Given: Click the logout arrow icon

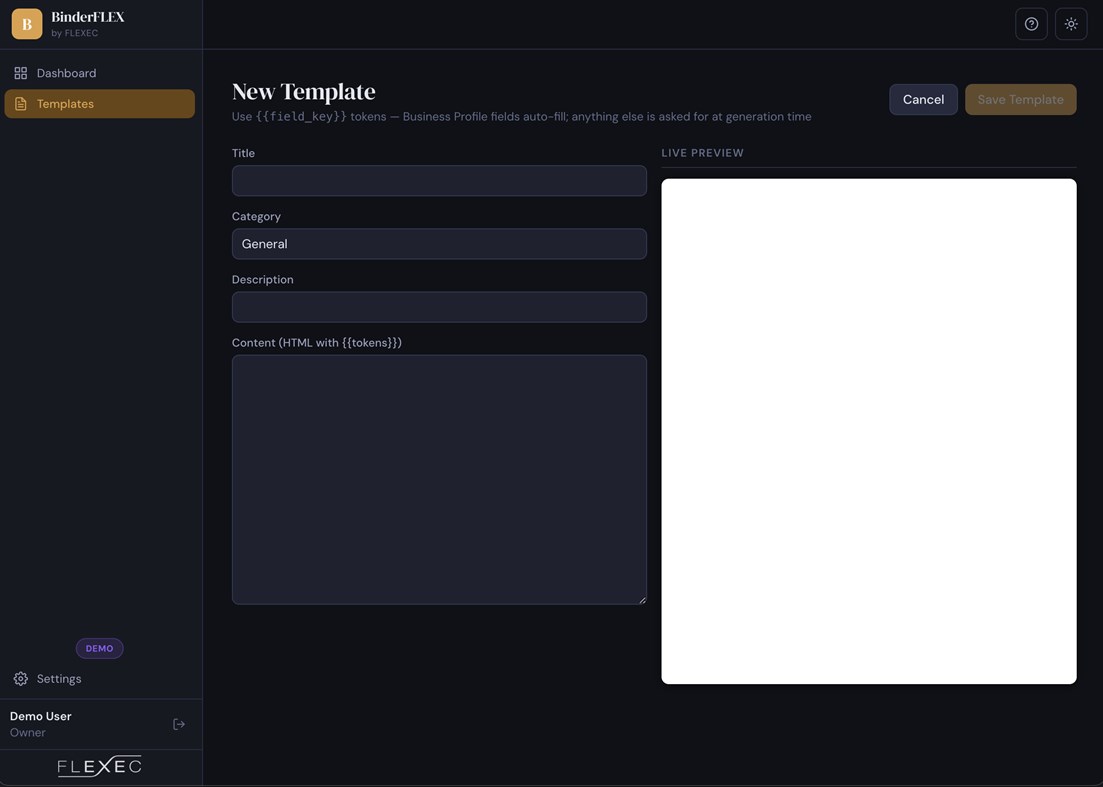Looking at the screenshot, I should (x=179, y=724).
